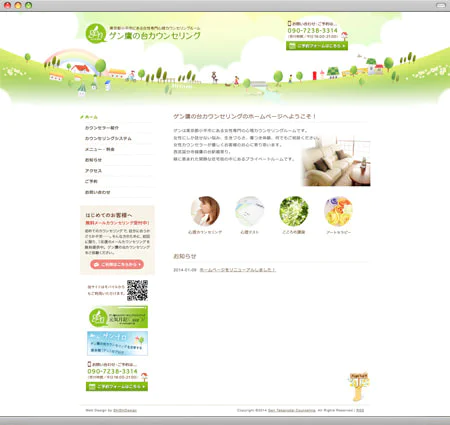Click the QR code in the sidebar
This screenshot has width=450, height=425.
(x=137, y=290)
